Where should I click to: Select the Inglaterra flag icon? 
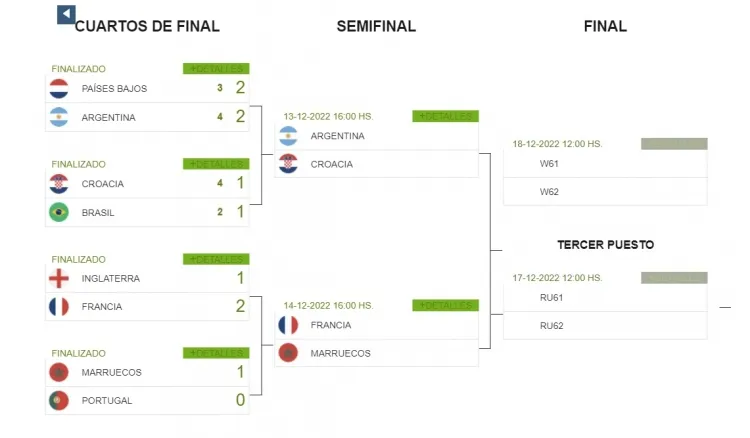pos(59,278)
